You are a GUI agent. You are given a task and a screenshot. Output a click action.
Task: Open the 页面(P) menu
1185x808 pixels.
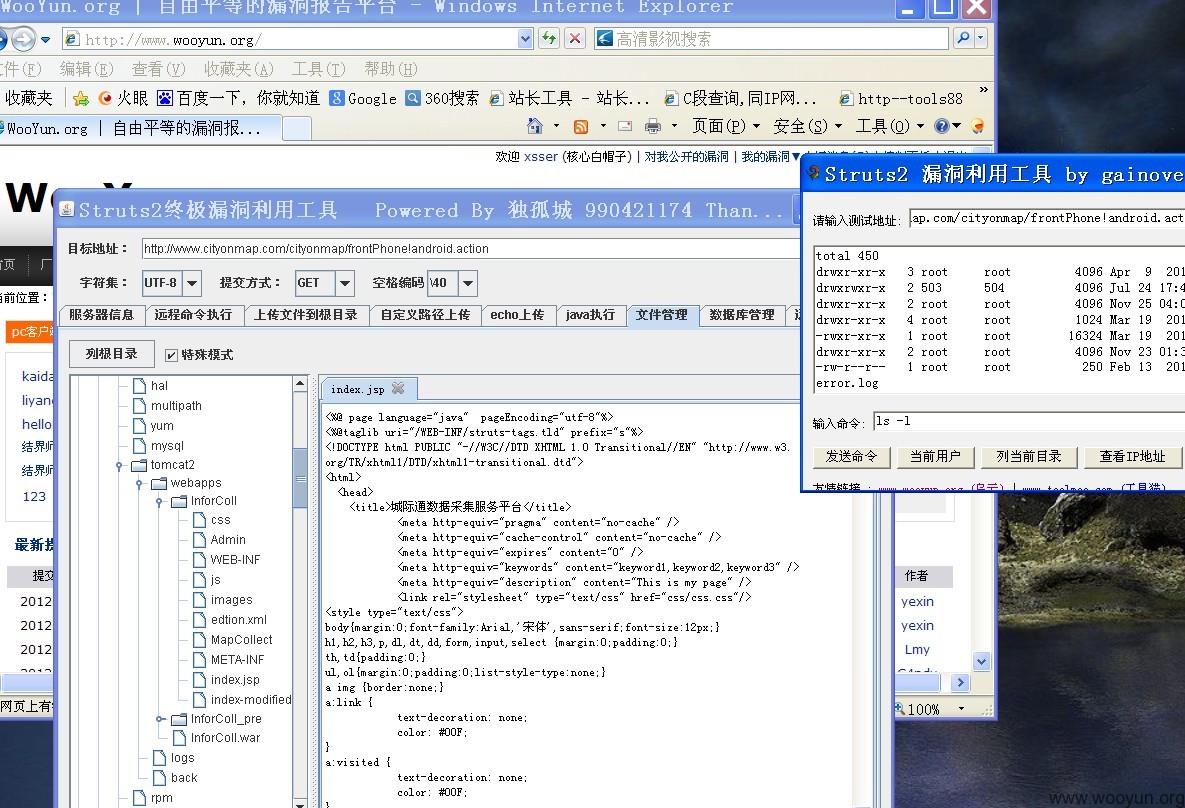726,126
